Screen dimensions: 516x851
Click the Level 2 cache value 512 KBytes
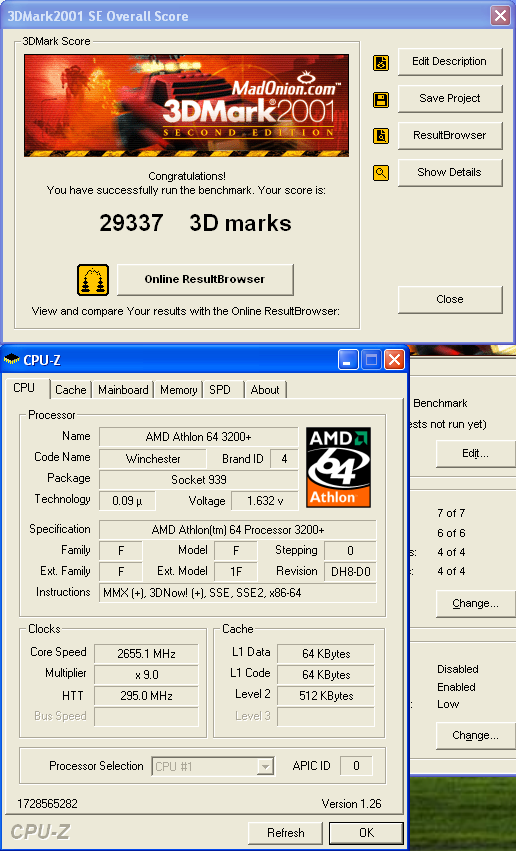[326, 696]
